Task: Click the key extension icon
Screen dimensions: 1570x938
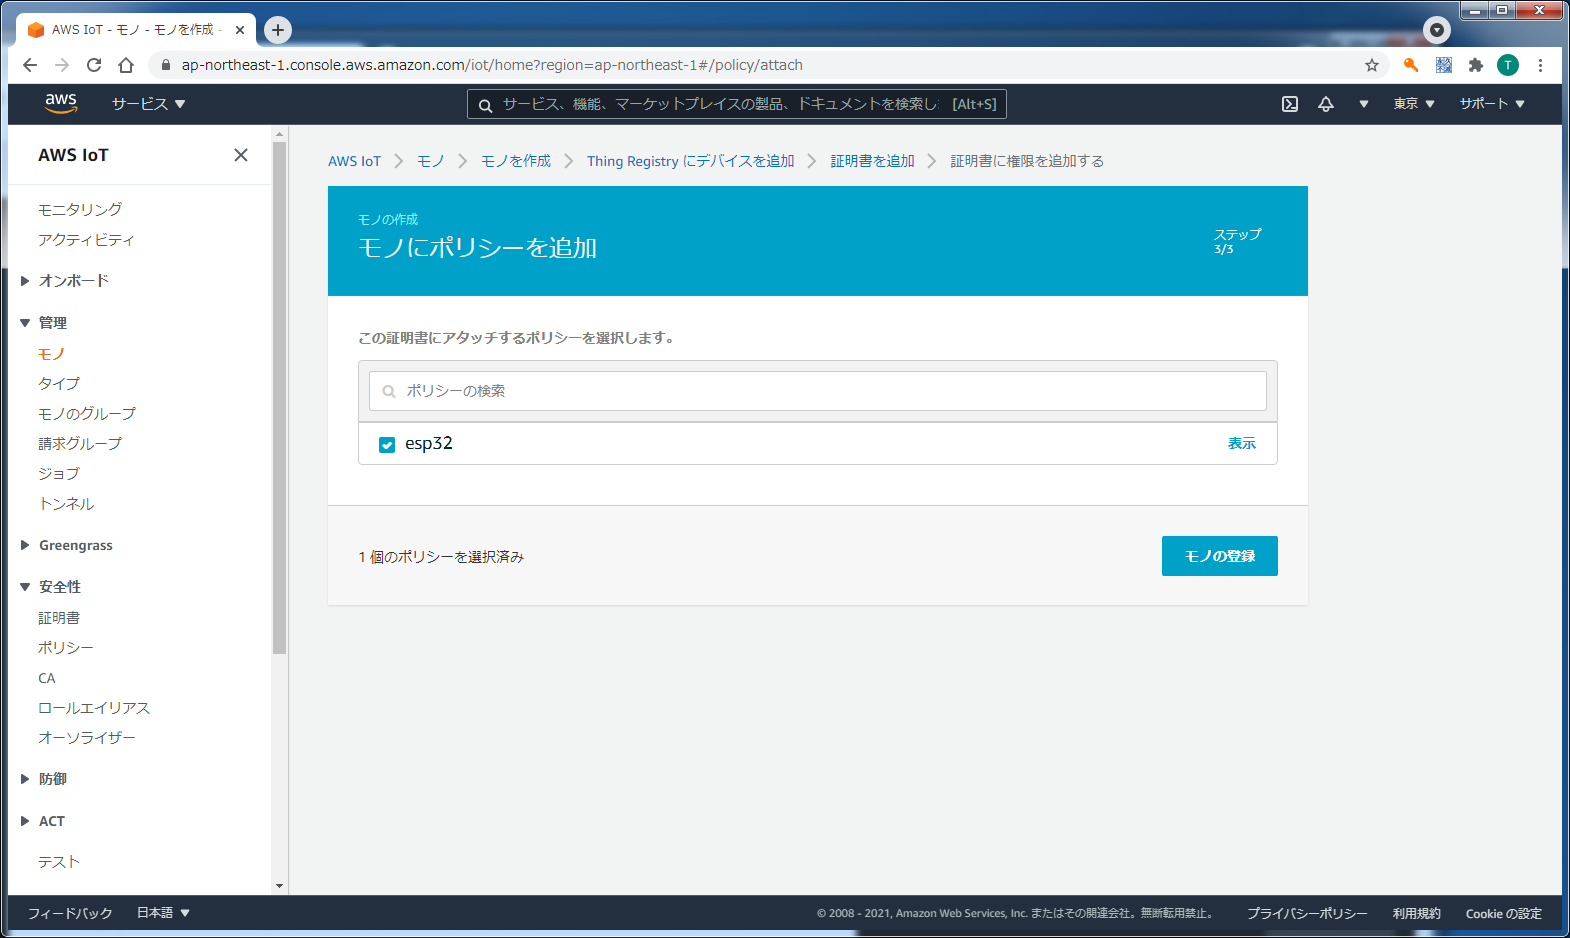Action: pos(1411,65)
